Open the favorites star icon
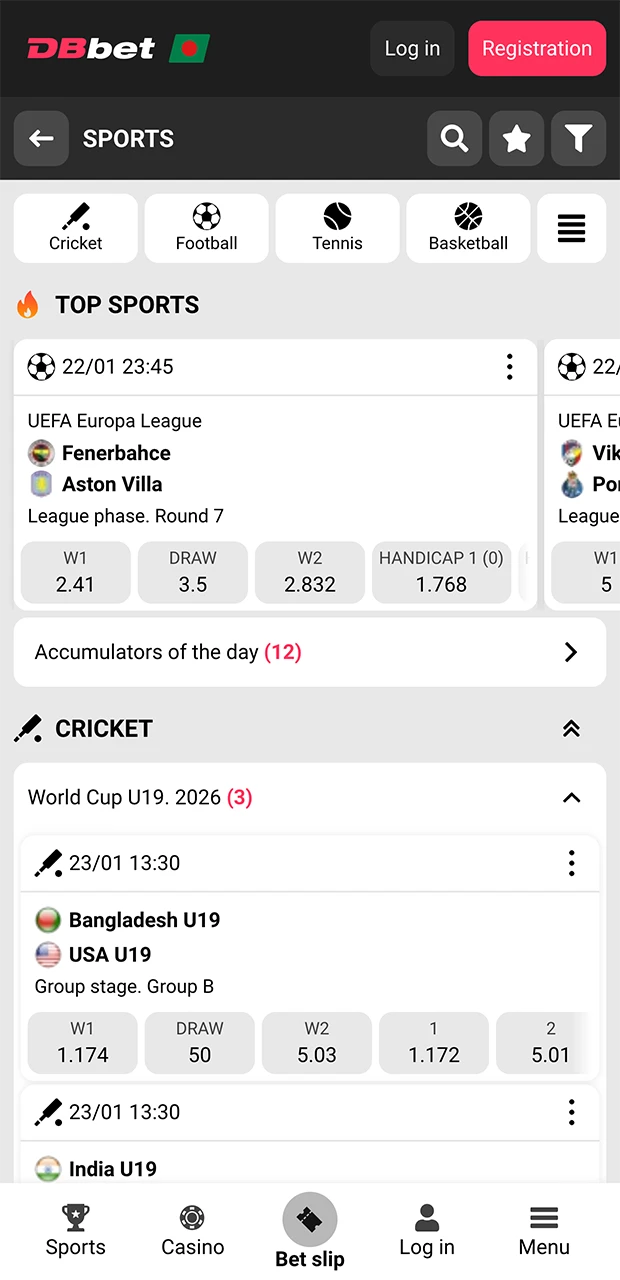The height and width of the screenshot is (1280, 620). (516, 138)
